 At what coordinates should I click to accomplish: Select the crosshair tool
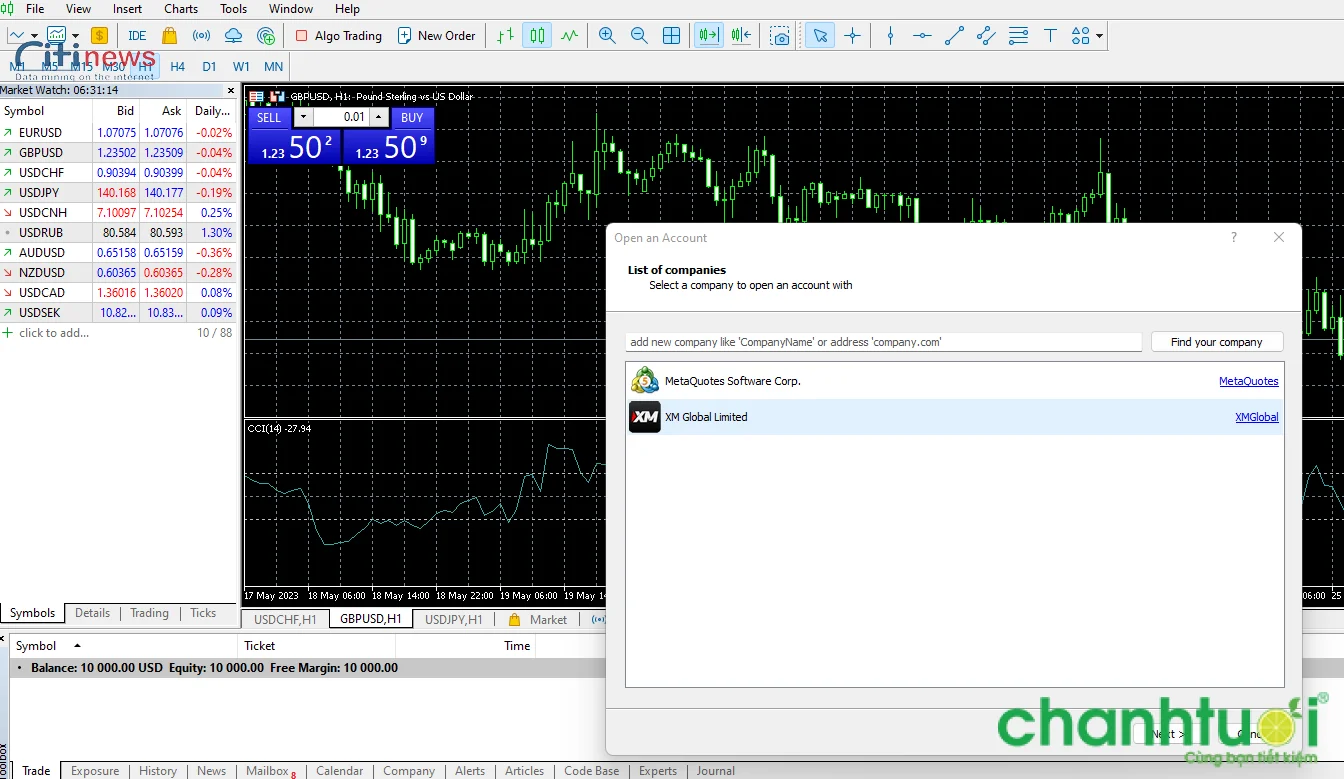tap(852, 36)
